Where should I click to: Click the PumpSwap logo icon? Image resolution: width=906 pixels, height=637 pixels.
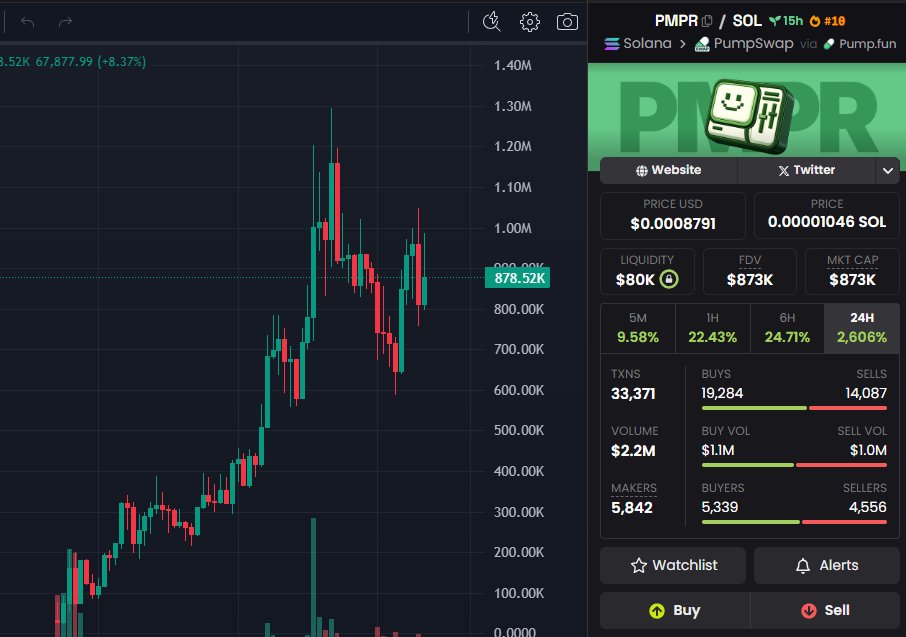click(702, 44)
